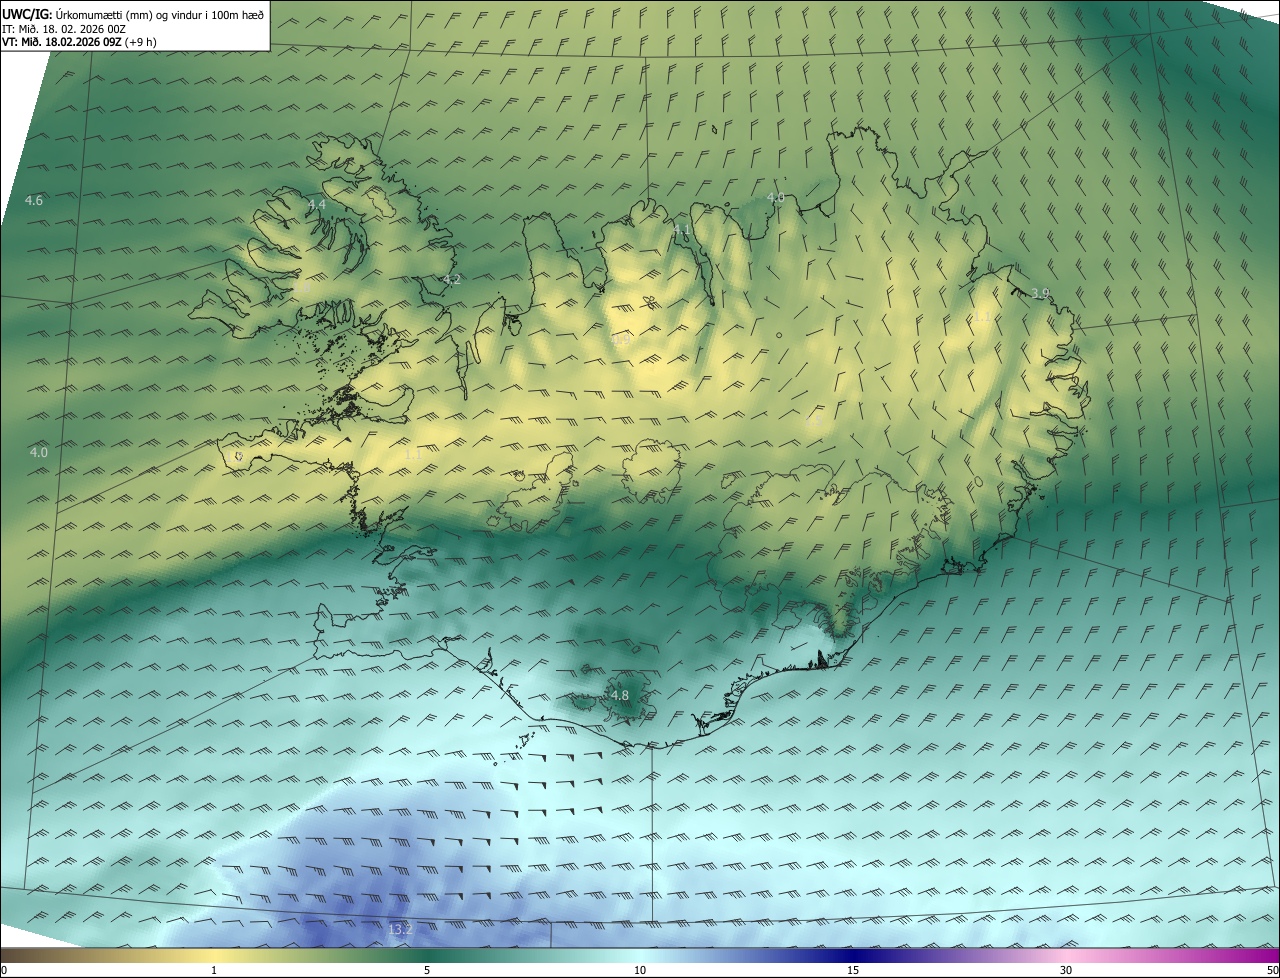Click the 50 tick on the color scale
This screenshot has height=978, width=1280.
(1272, 970)
